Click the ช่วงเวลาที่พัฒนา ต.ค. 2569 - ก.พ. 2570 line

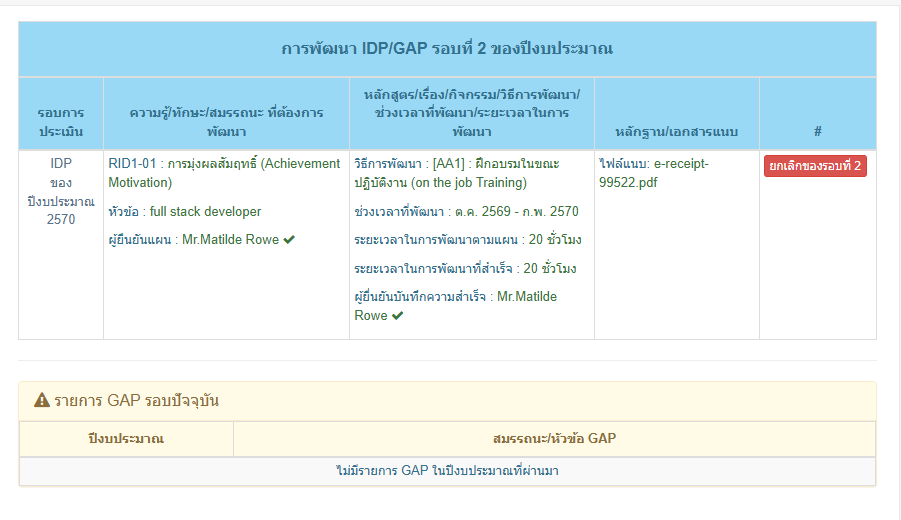pyautogui.click(x=466, y=211)
